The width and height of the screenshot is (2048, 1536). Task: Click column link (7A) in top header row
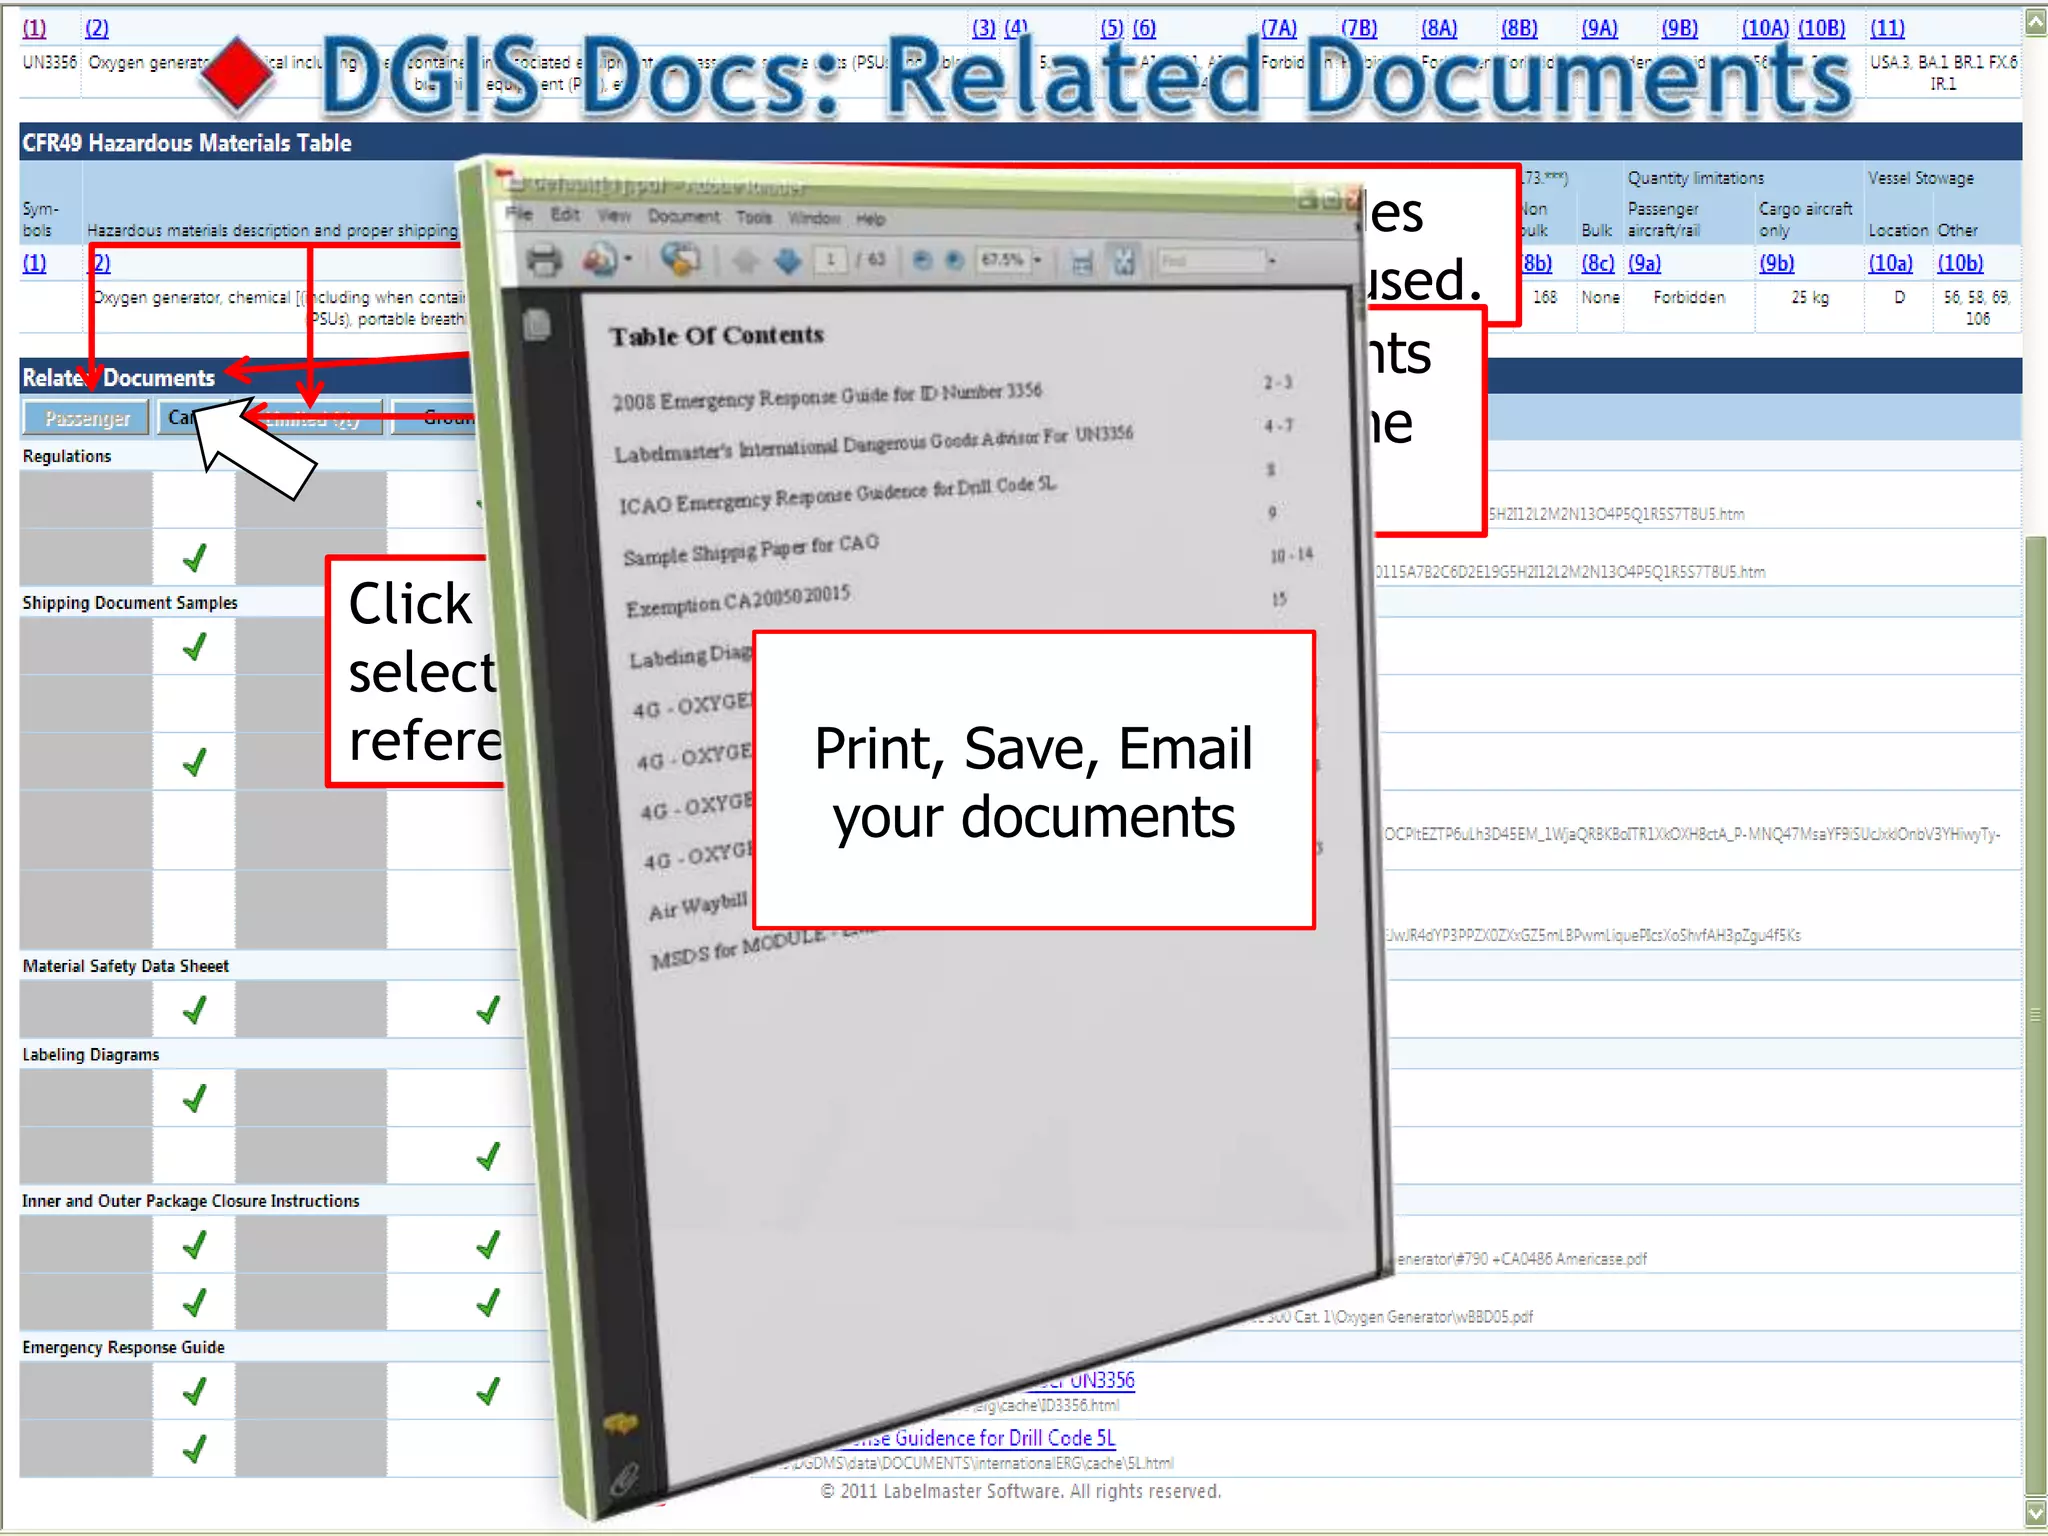[x=1279, y=28]
